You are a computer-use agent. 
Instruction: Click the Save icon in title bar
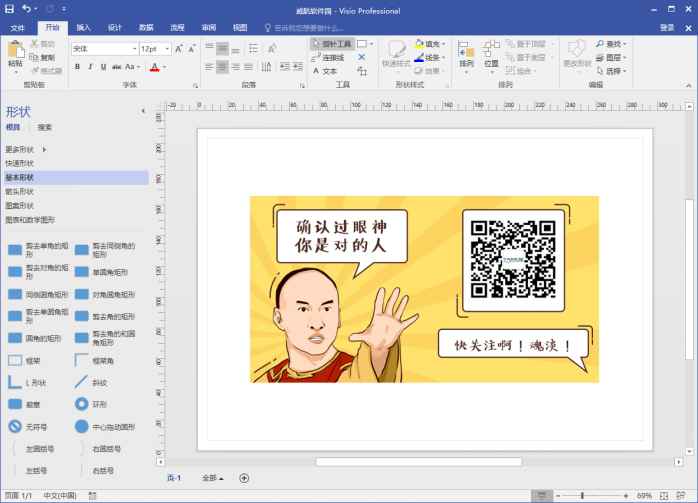tap(9, 9)
